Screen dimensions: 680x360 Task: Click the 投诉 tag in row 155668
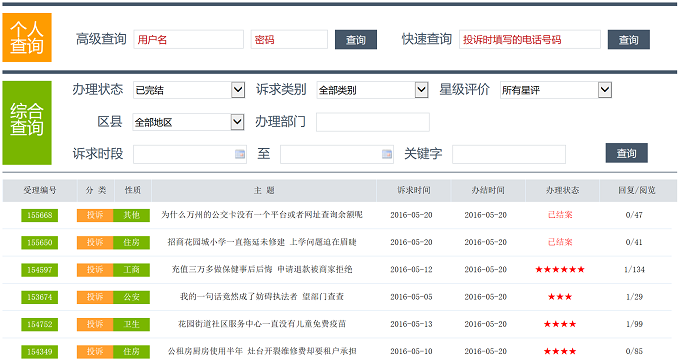(95, 215)
